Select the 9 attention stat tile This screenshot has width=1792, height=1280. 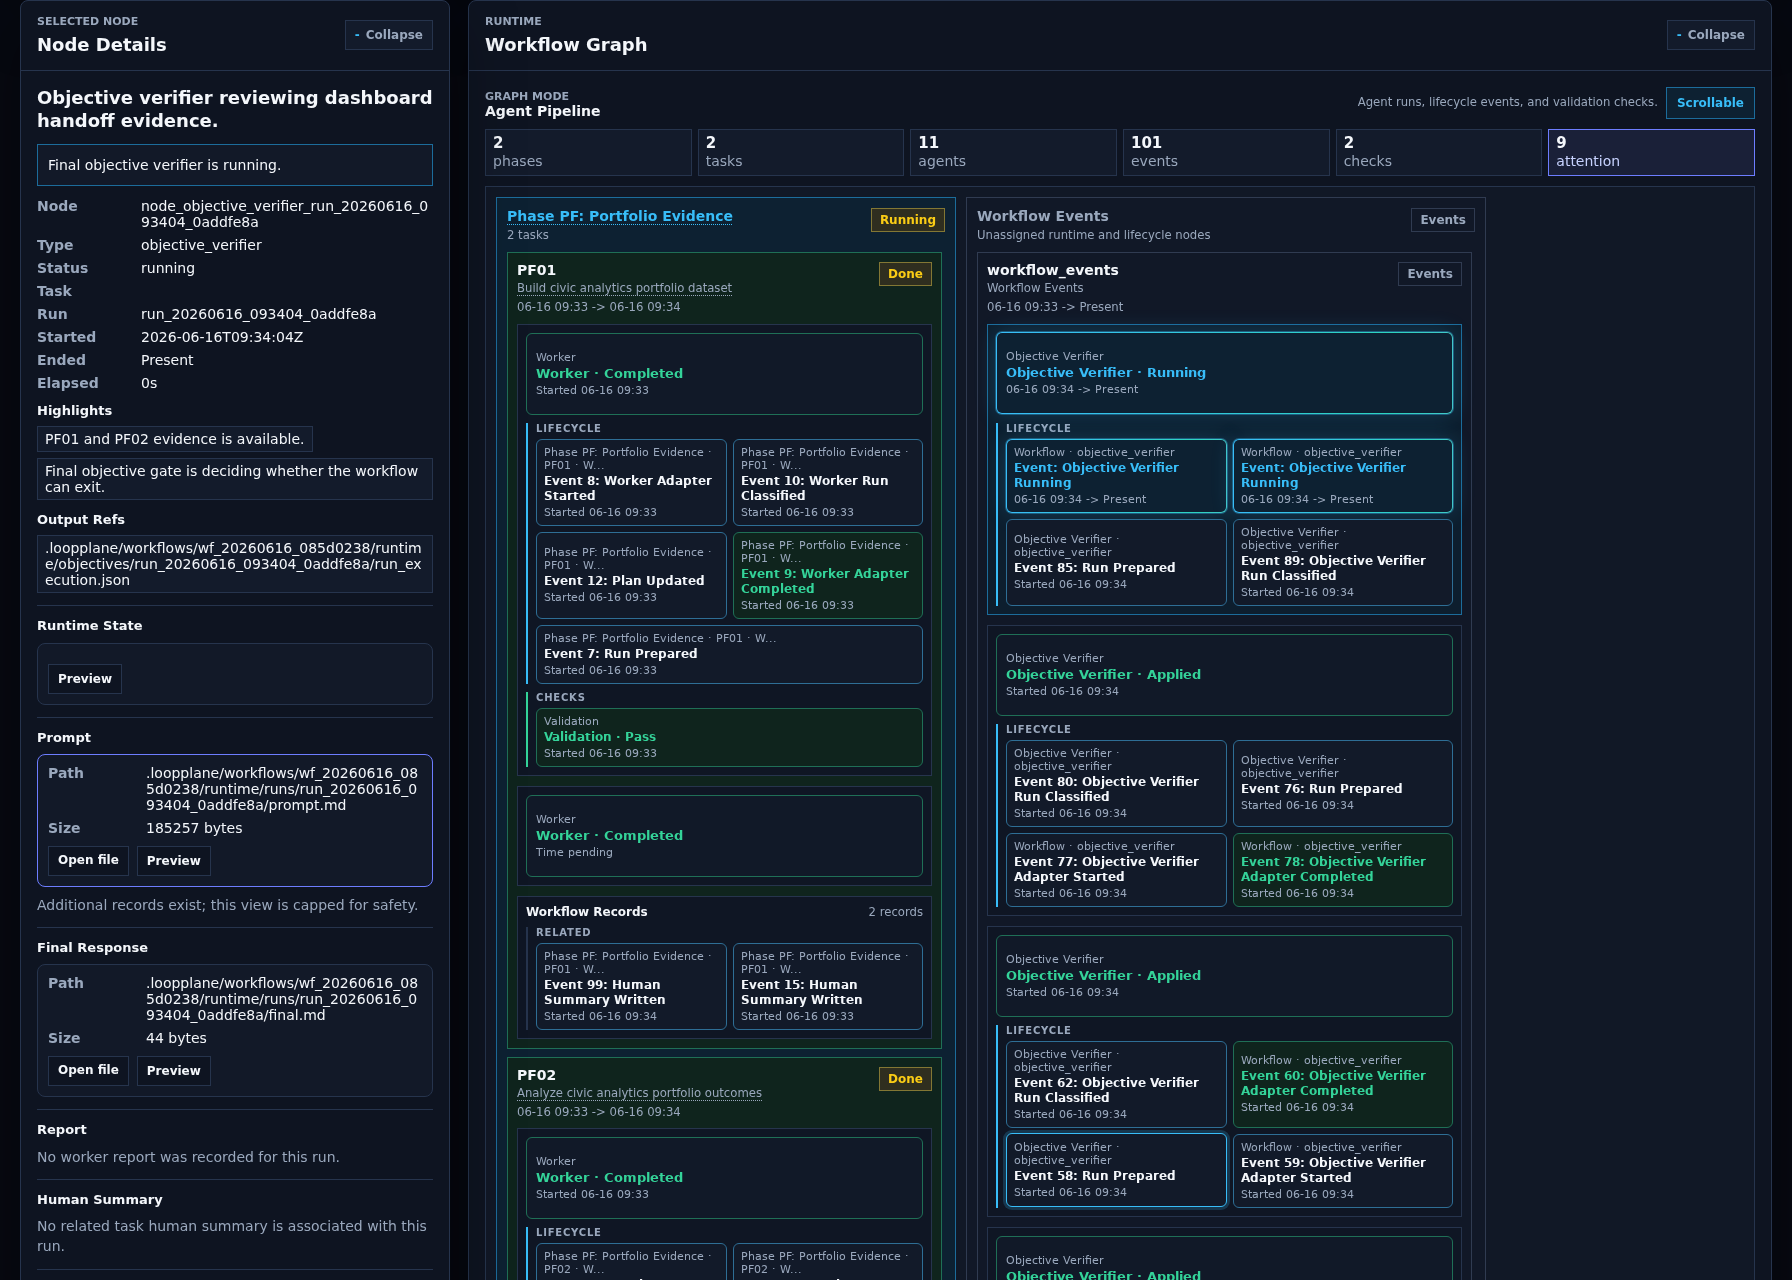[1651, 152]
